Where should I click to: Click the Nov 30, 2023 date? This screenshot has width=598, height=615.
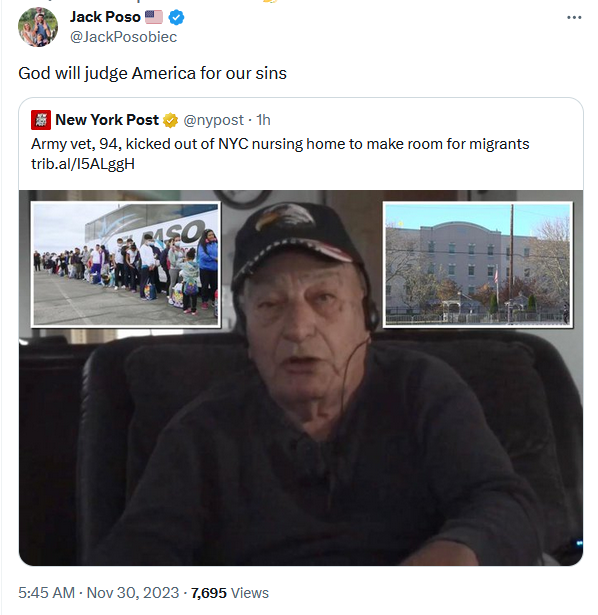coord(133,593)
